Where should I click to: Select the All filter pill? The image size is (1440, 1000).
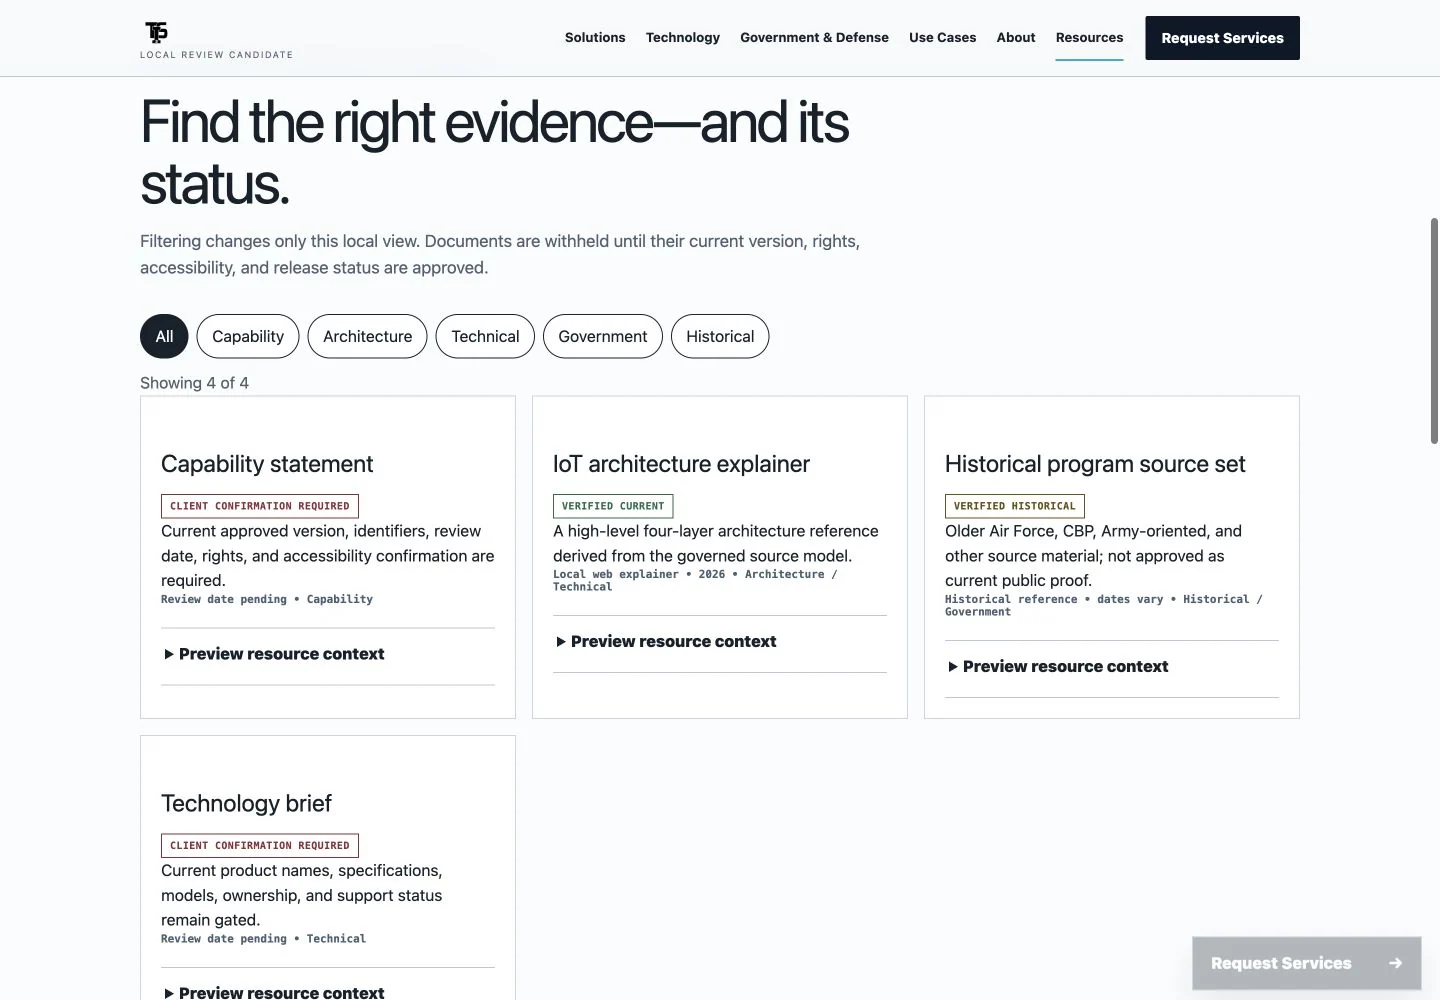[164, 336]
